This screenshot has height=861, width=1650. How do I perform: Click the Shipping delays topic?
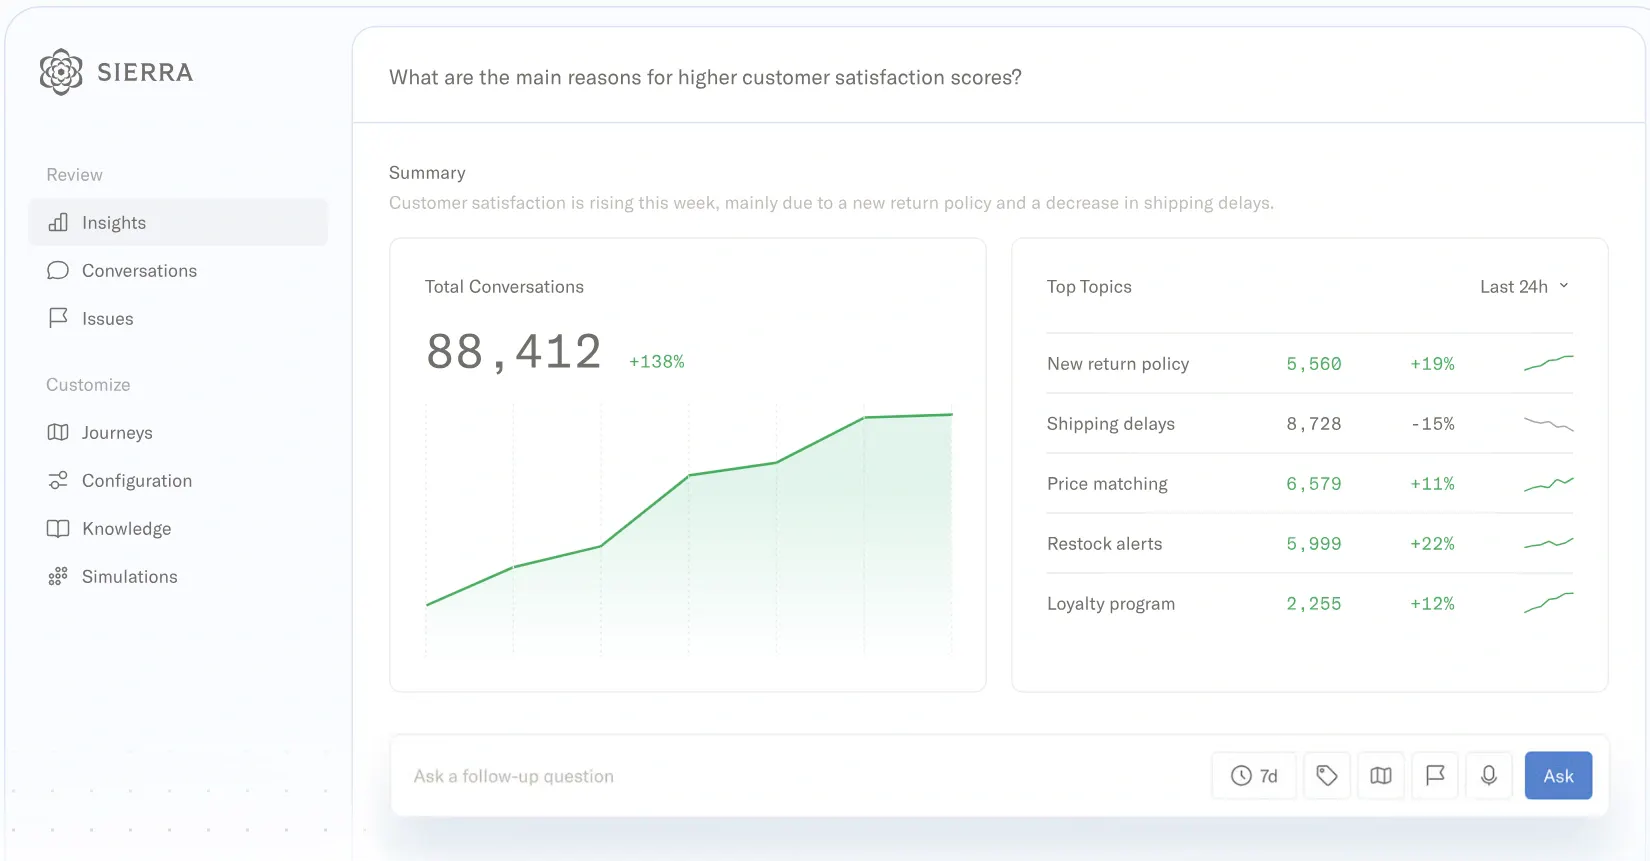1111,424
